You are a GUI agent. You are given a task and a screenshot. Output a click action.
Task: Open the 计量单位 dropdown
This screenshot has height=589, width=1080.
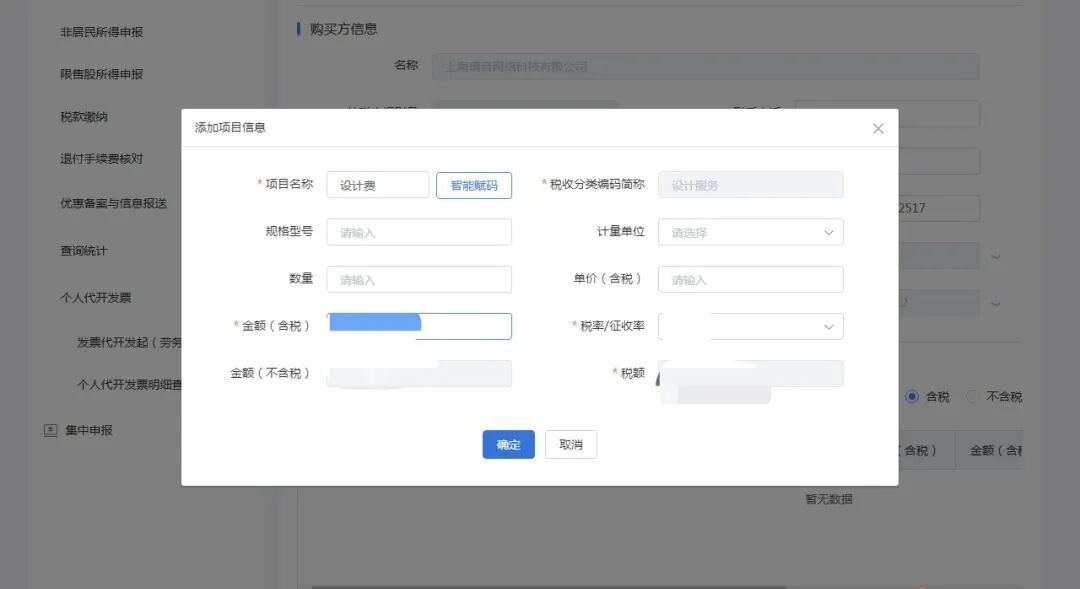(750, 232)
